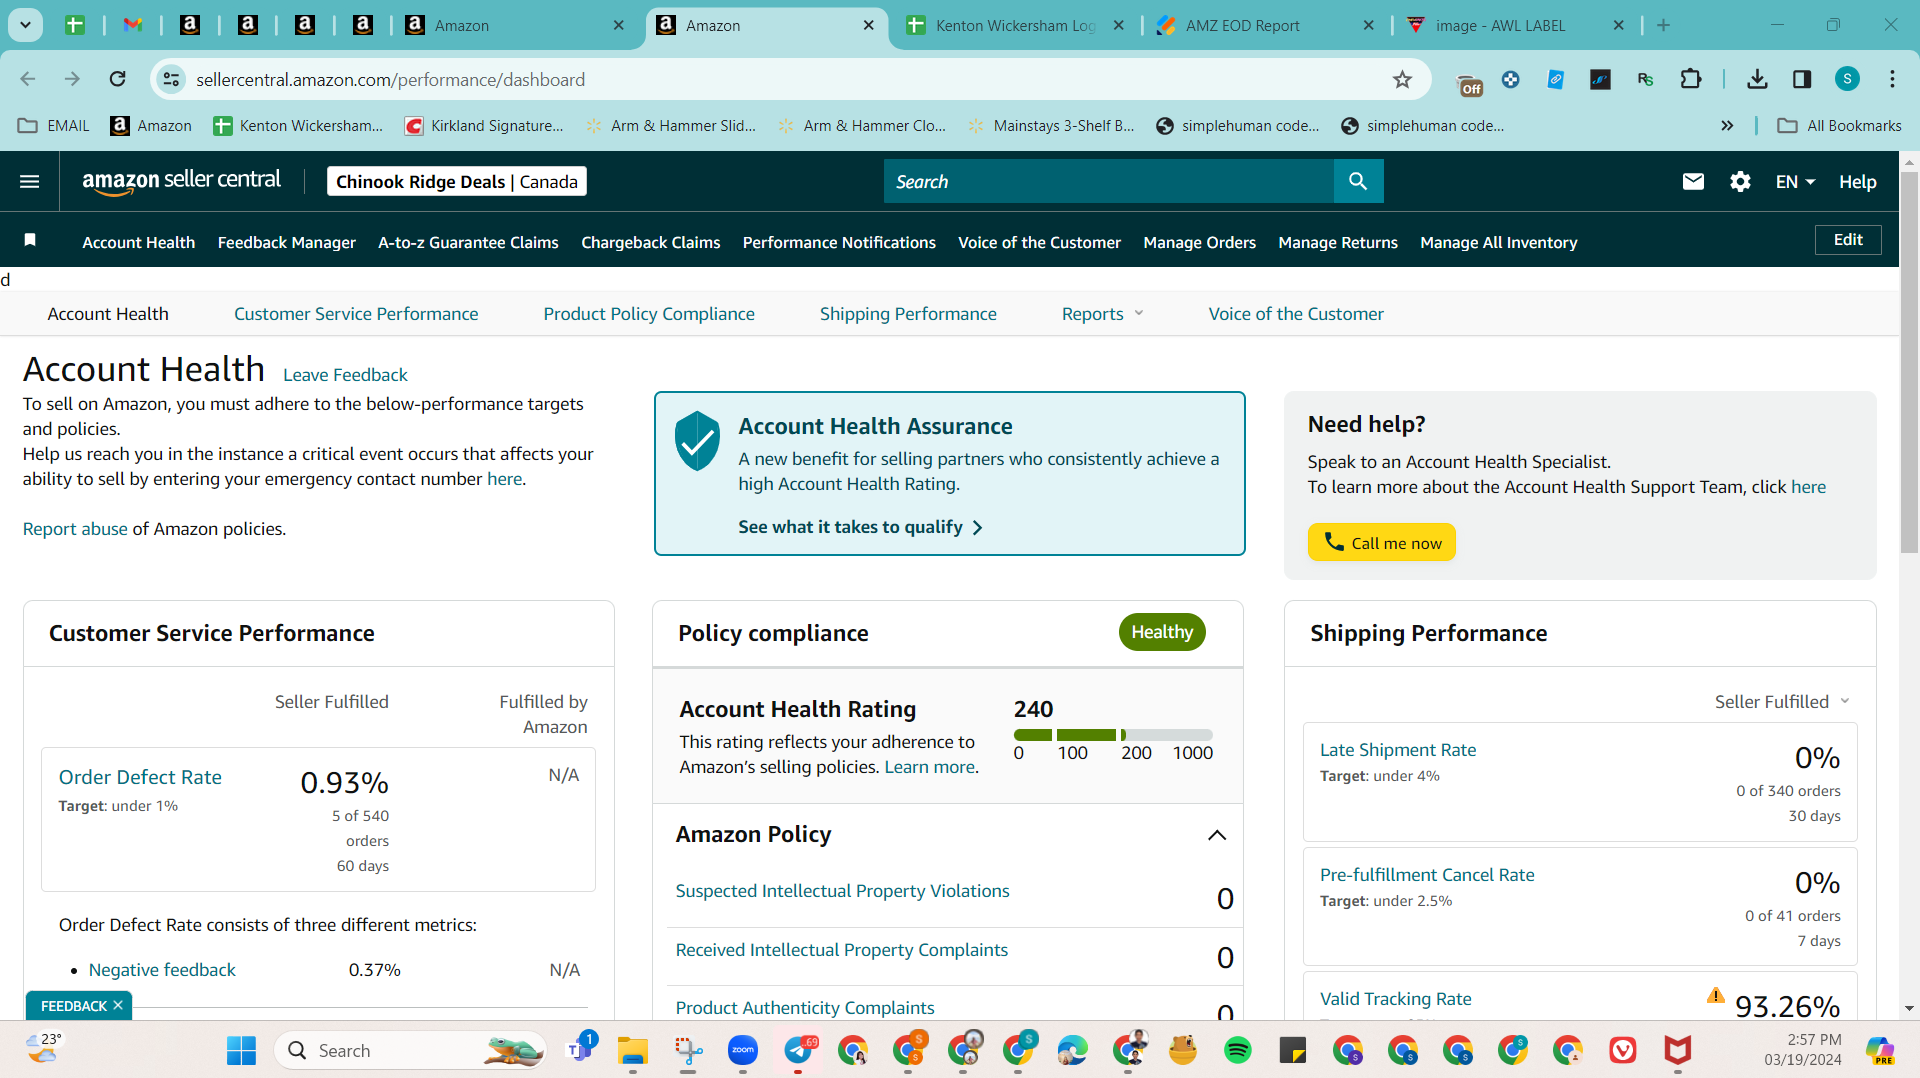Screen dimensions: 1920x1078
Task: Open Manage Orders in the favorites bar
Action: [x=1199, y=242]
